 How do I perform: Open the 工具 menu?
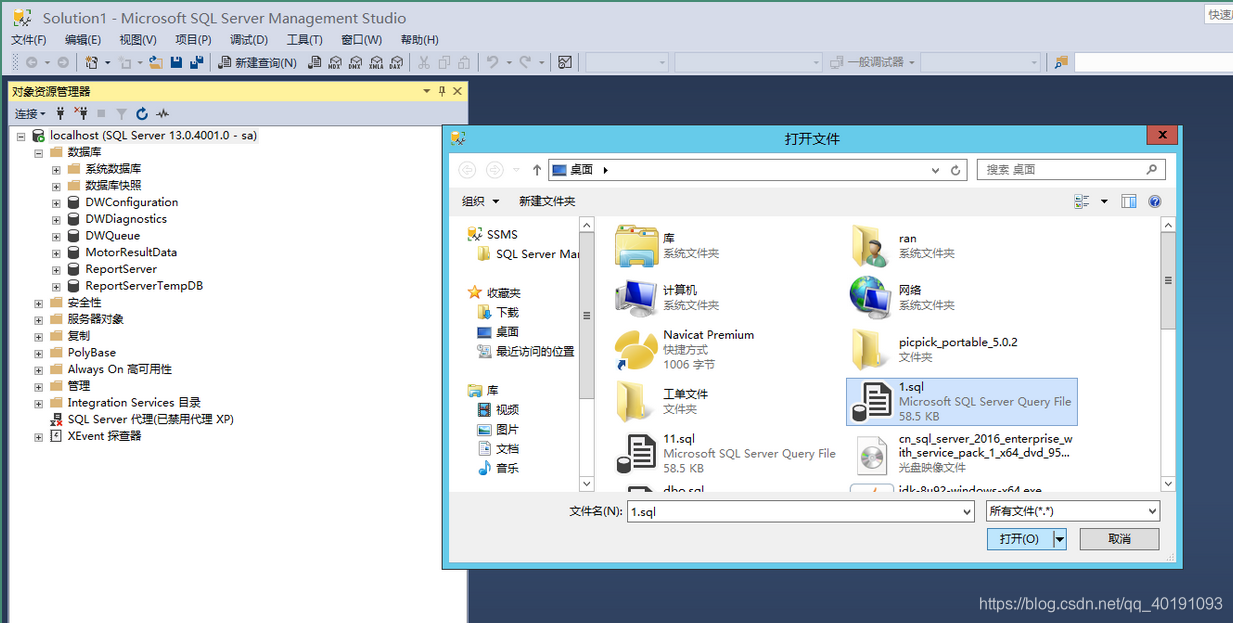click(x=304, y=40)
